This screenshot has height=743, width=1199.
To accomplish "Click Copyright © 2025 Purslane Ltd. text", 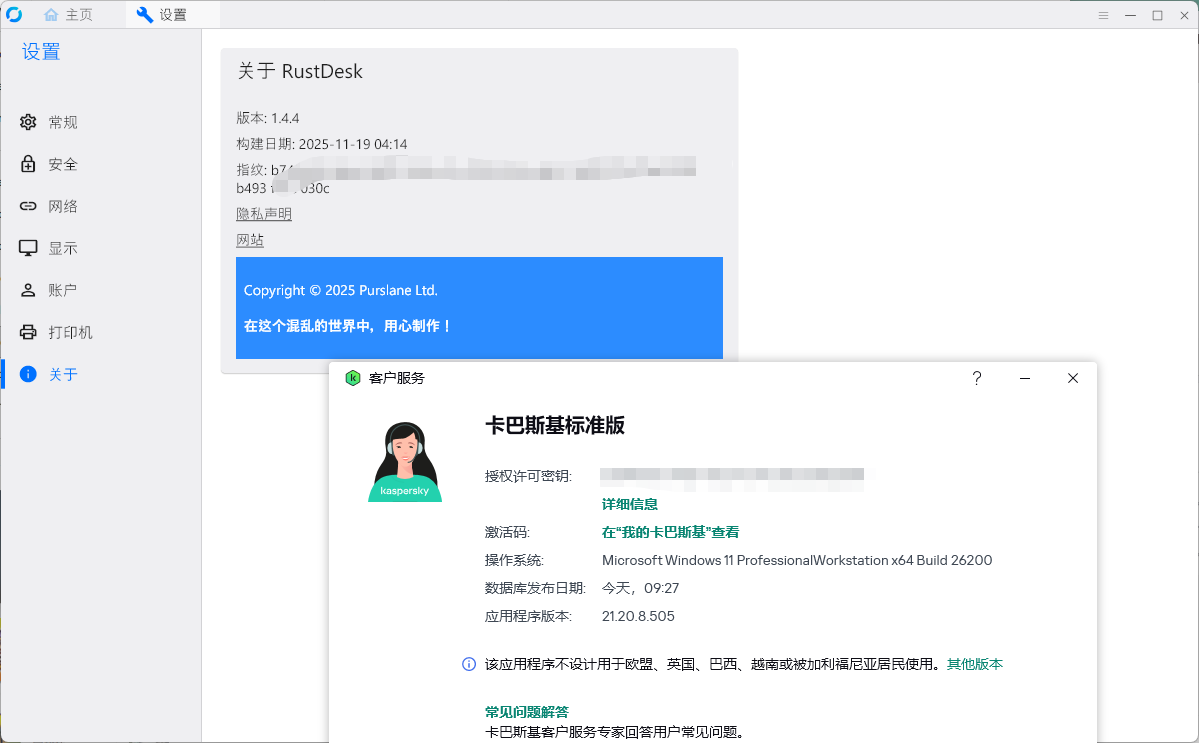I will pos(341,290).
